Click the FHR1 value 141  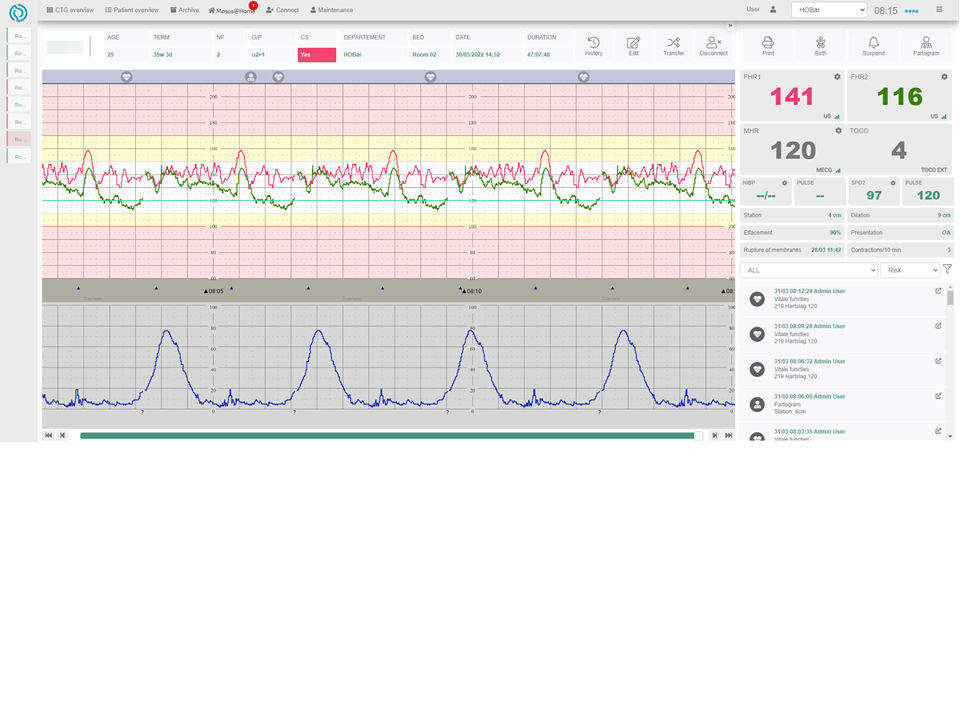coord(792,97)
